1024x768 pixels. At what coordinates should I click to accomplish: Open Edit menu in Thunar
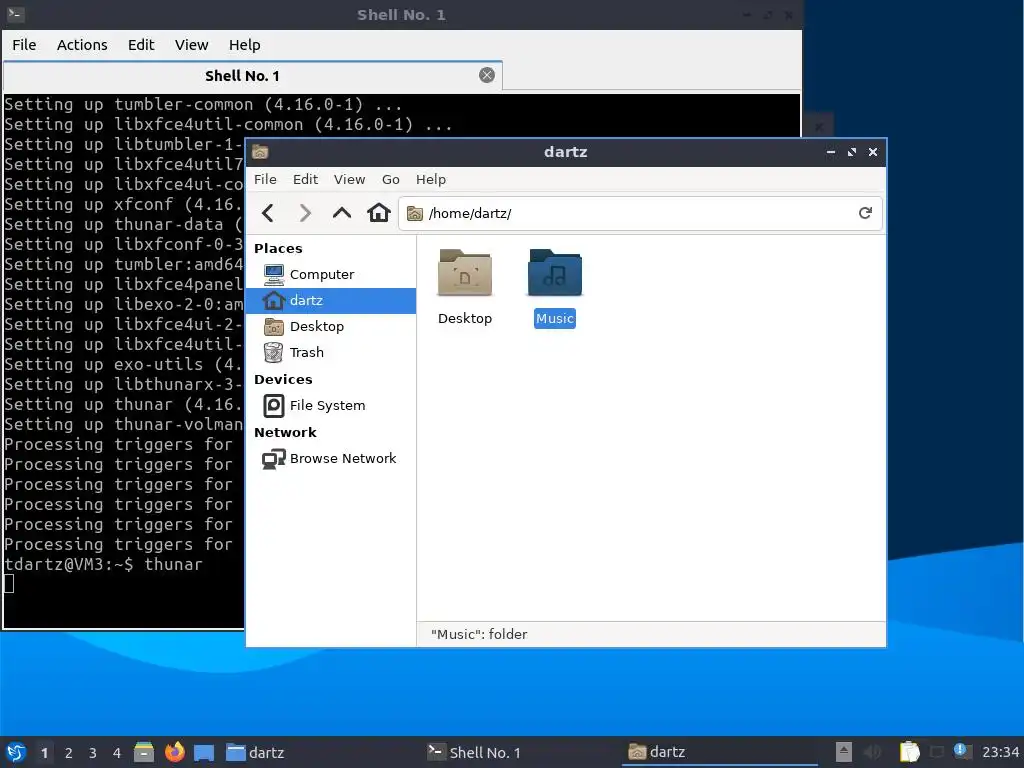point(305,180)
